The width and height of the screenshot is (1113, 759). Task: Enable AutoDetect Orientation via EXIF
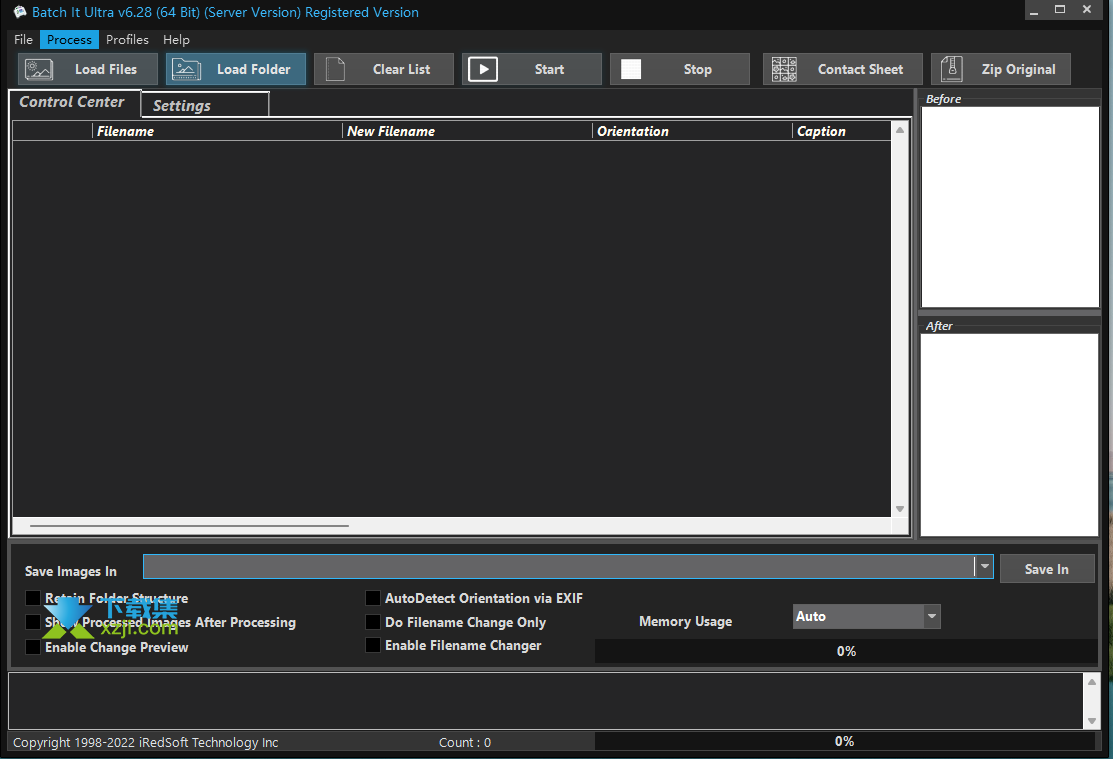(x=373, y=598)
